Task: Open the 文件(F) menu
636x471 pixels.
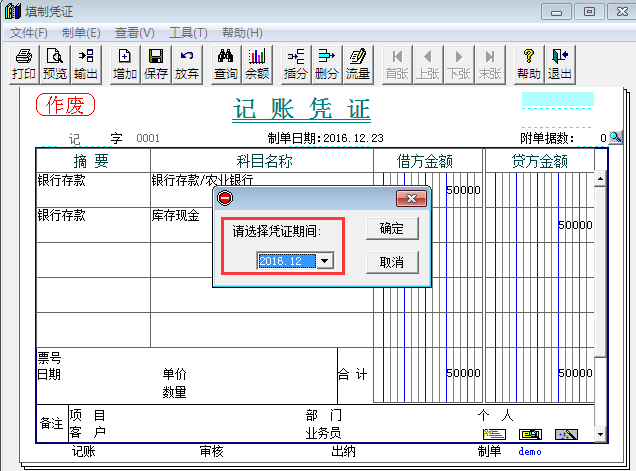Action: tap(30, 33)
